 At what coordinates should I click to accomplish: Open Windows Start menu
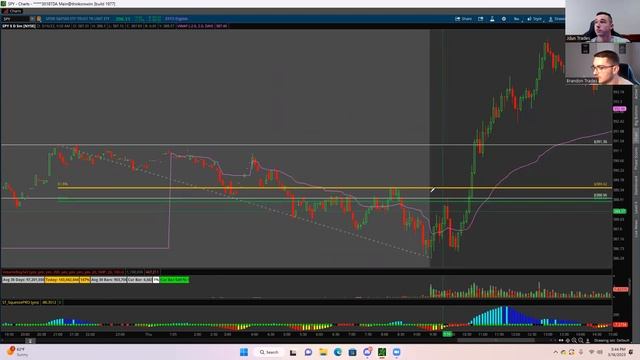point(244,352)
